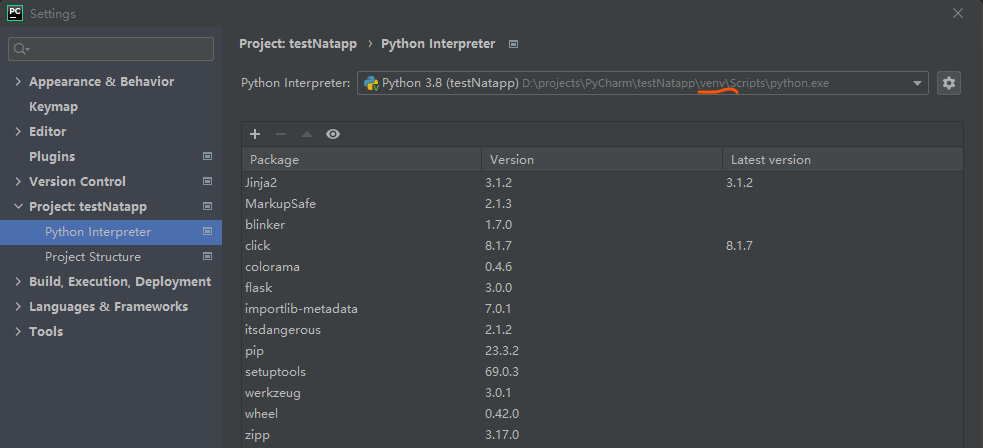983x448 pixels.
Task: Open the Python Interpreter dropdown
Action: [917, 83]
